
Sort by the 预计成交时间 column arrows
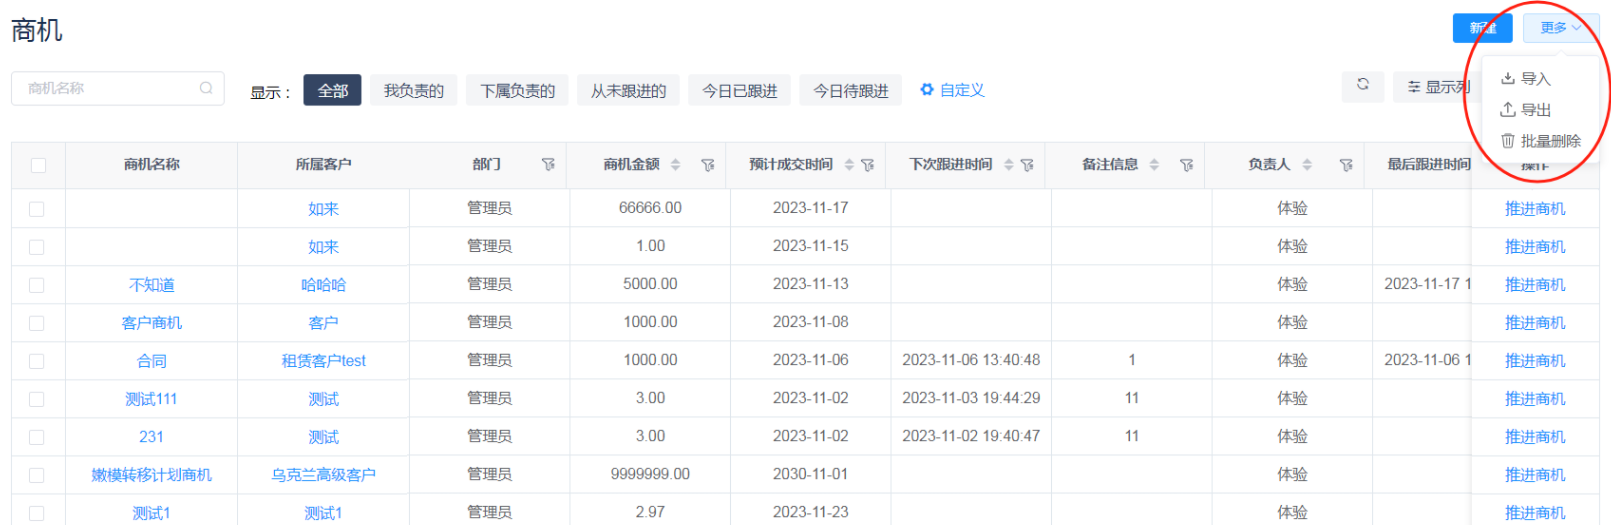click(x=849, y=165)
